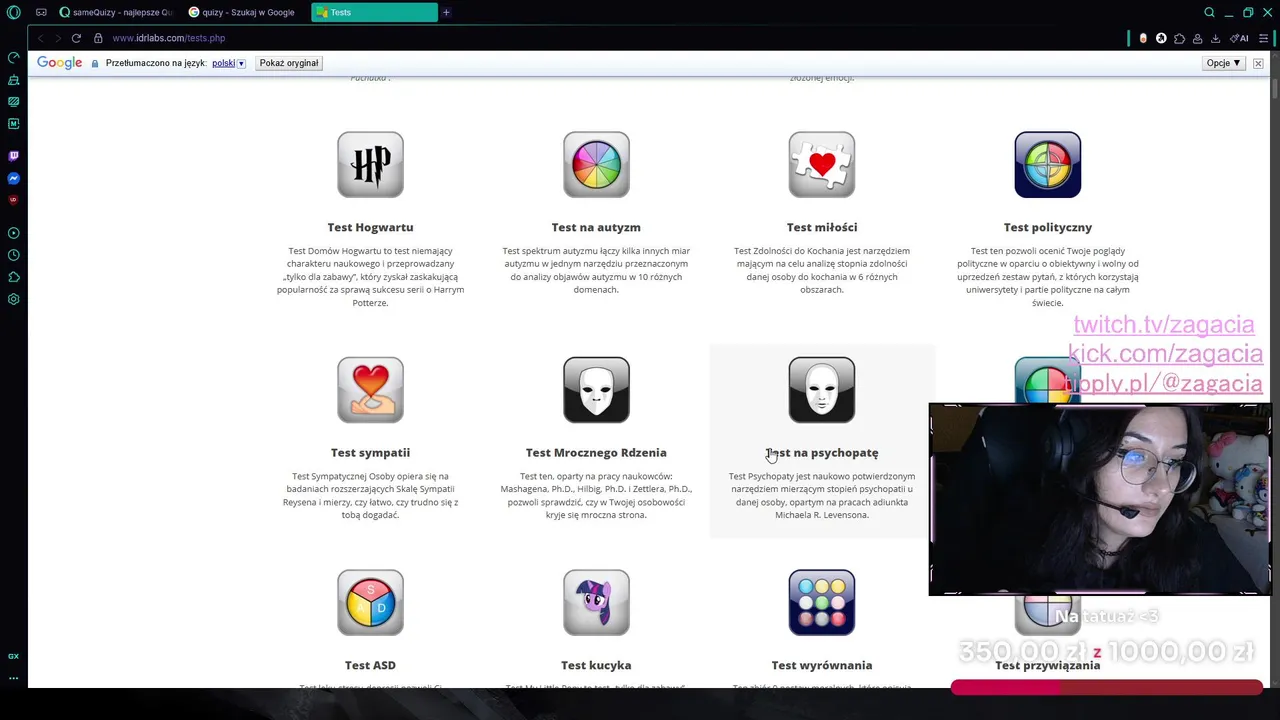Open the Test na autyzm color wheel icon
The image size is (1280, 720).
(x=596, y=164)
